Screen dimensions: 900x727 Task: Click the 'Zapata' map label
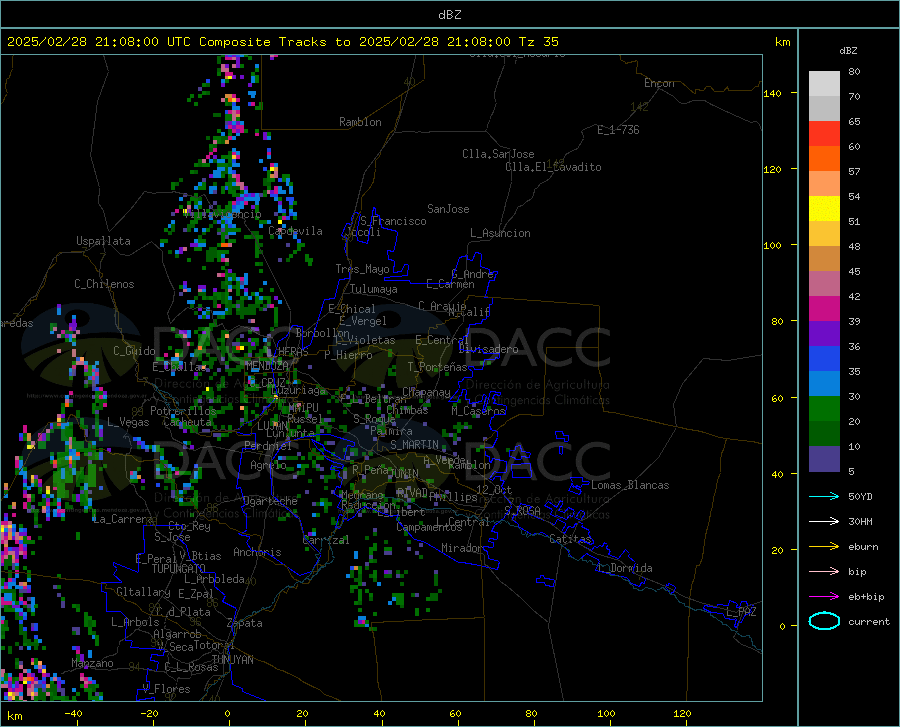click(x=245, y=623)
